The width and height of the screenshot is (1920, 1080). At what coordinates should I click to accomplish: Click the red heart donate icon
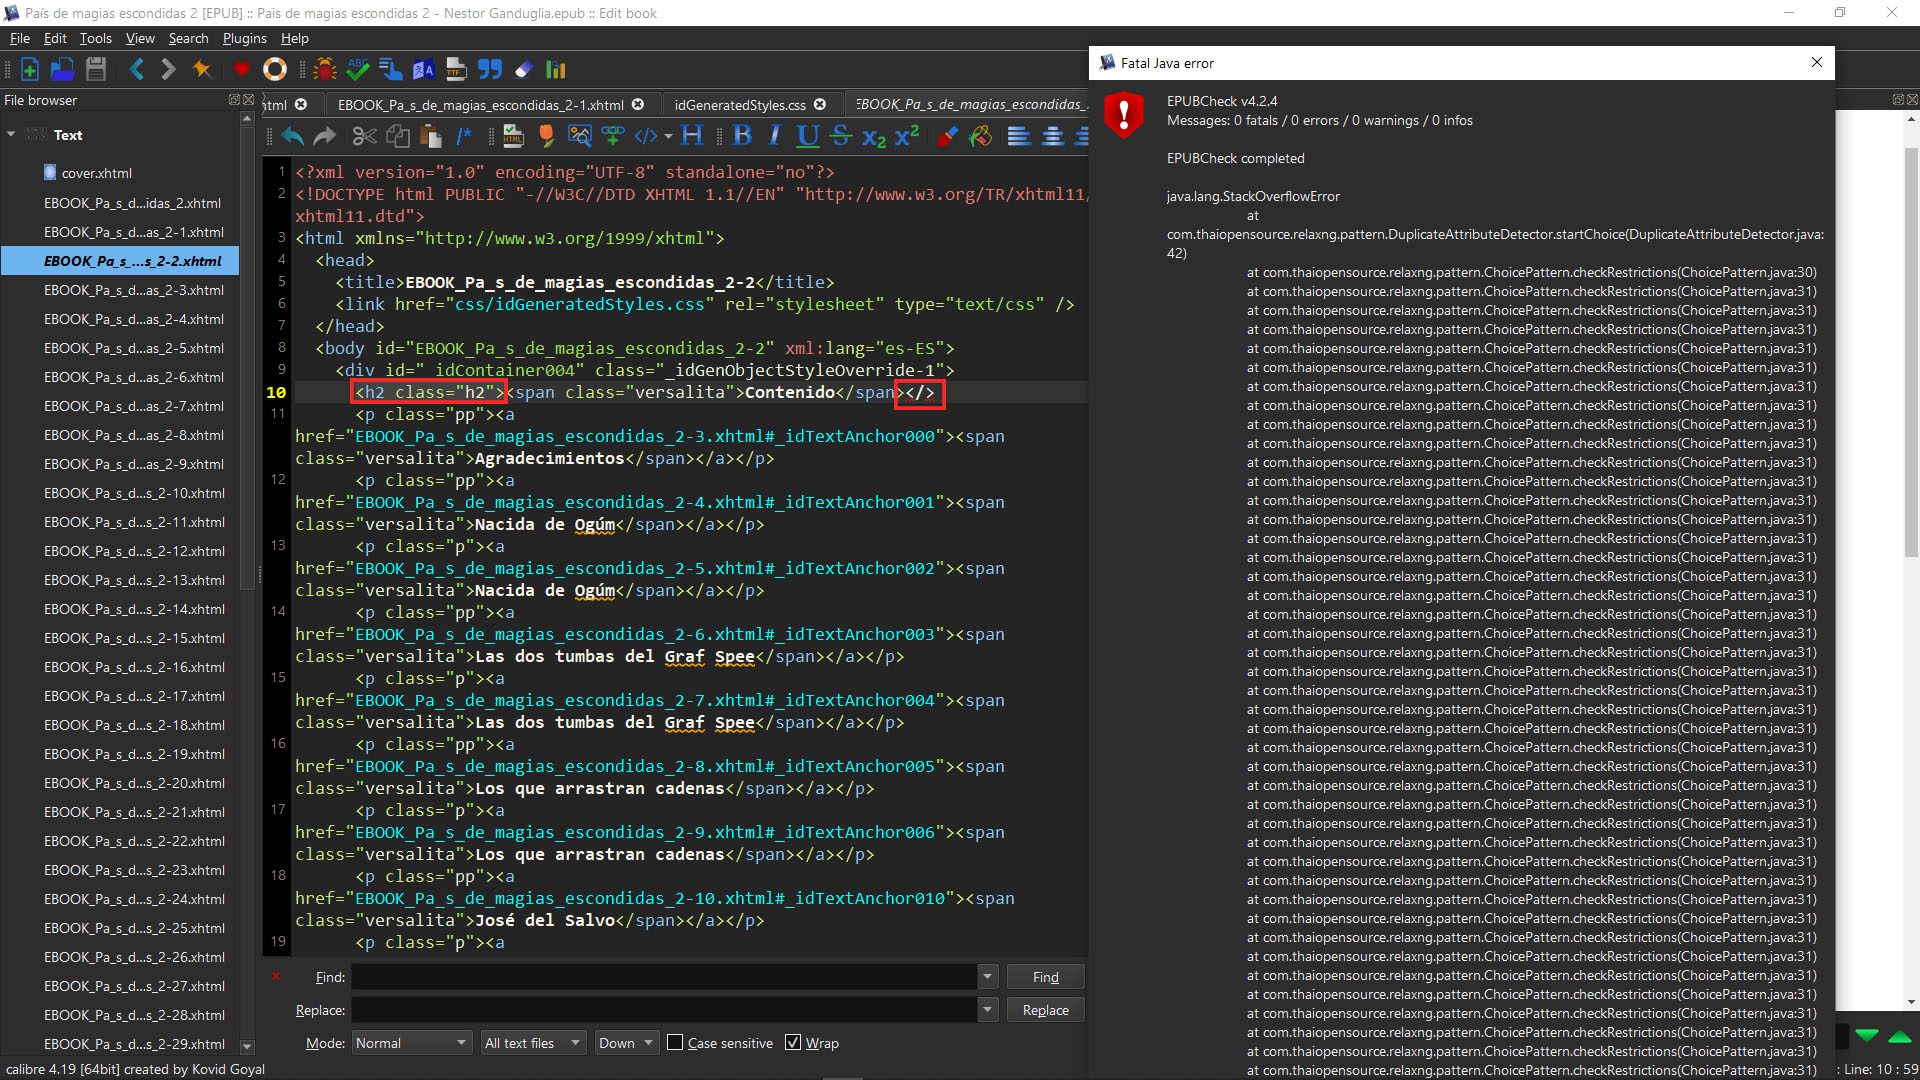click(x=241, y=69)
